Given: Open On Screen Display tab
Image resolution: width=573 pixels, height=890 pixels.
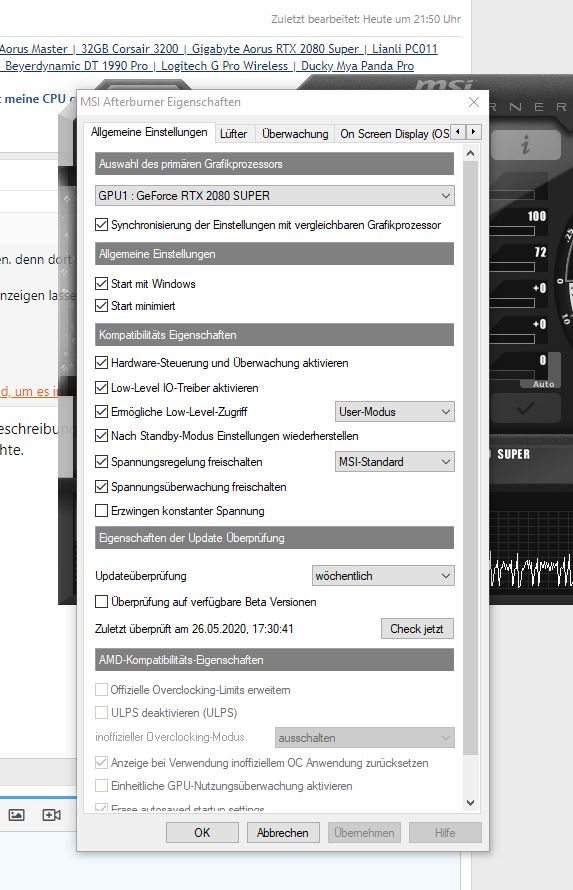Looking at the screenshot, I should coord(394,134).
